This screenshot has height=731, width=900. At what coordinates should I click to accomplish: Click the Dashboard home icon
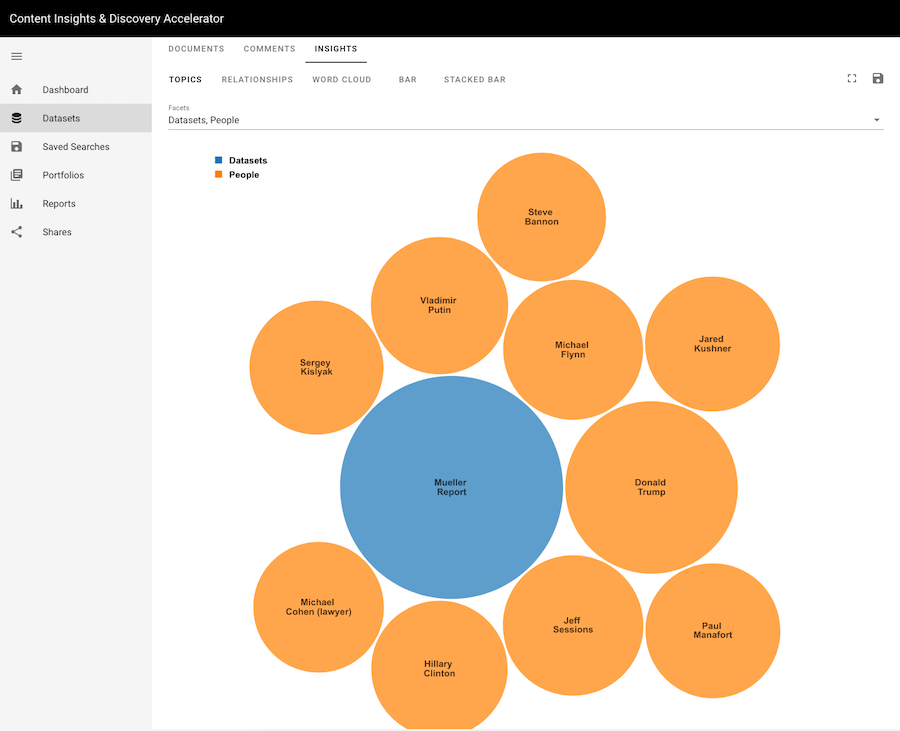click(x=16, y=90)
